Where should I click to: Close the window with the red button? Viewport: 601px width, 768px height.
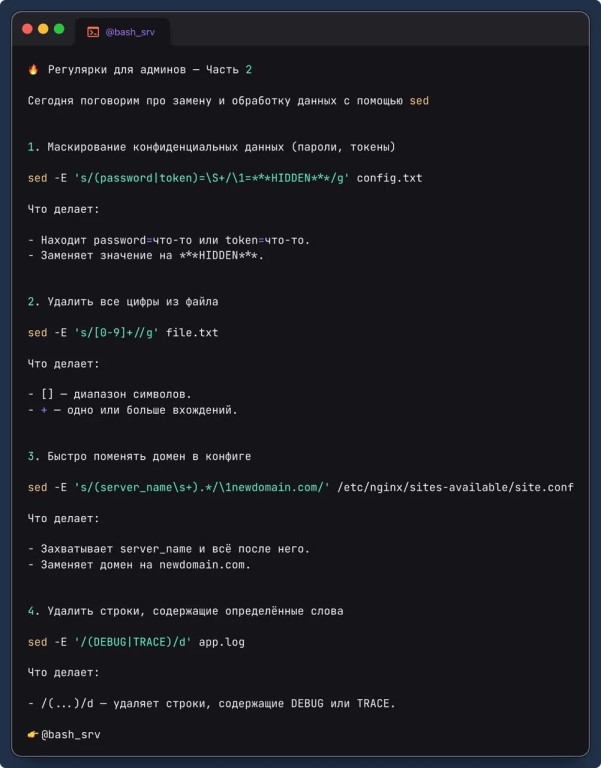pos(27,29)
